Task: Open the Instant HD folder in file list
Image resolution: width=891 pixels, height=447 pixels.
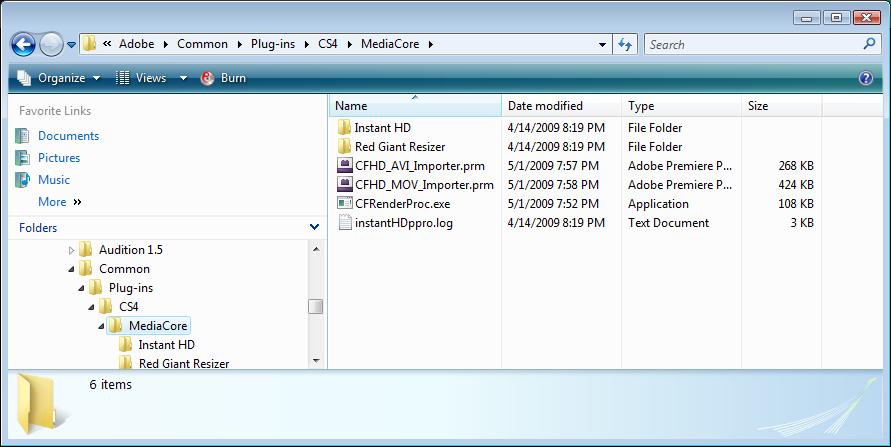Action: point(382,128)
